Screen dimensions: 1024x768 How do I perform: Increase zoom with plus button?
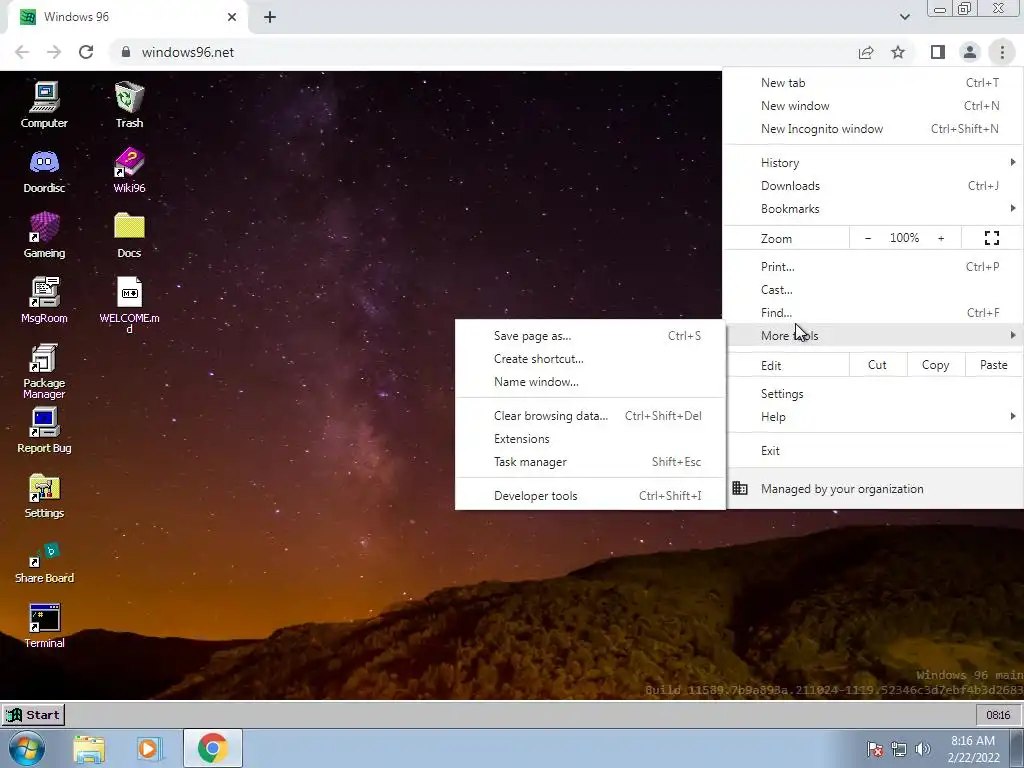point(941,238)
